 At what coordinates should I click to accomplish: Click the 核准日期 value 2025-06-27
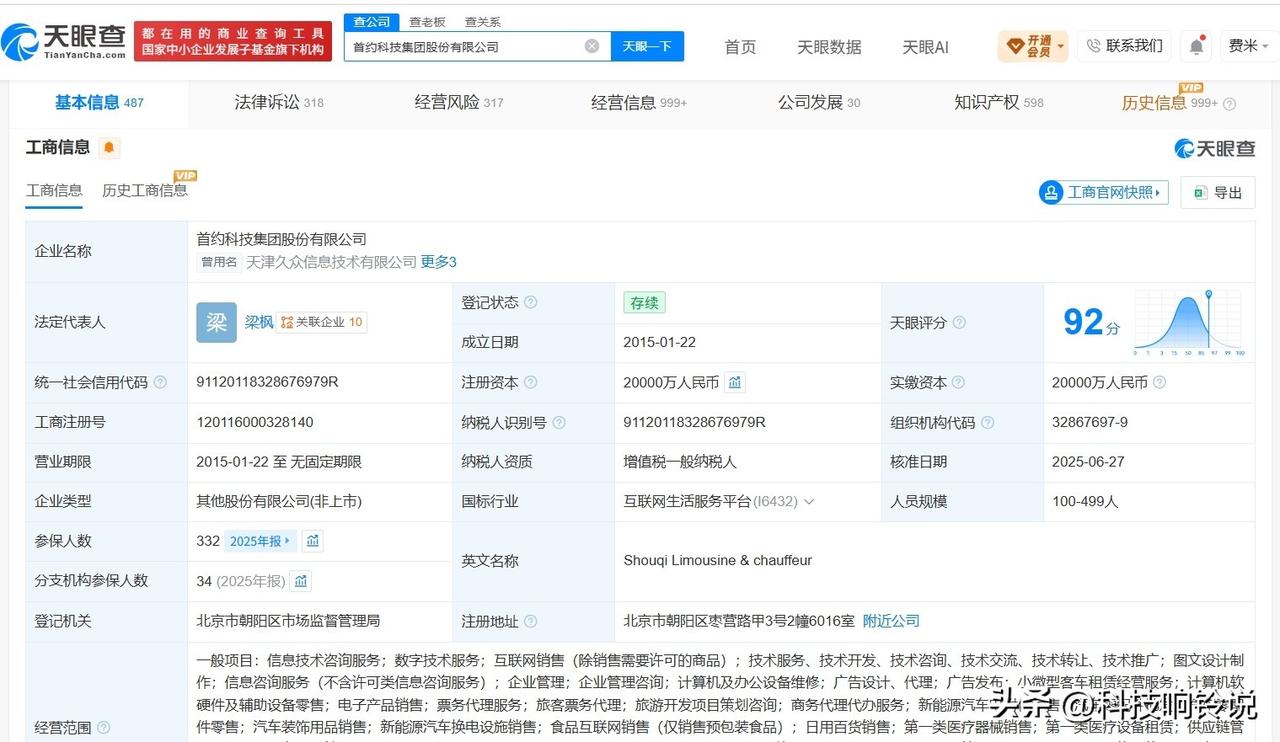(x=1088, y=462)
